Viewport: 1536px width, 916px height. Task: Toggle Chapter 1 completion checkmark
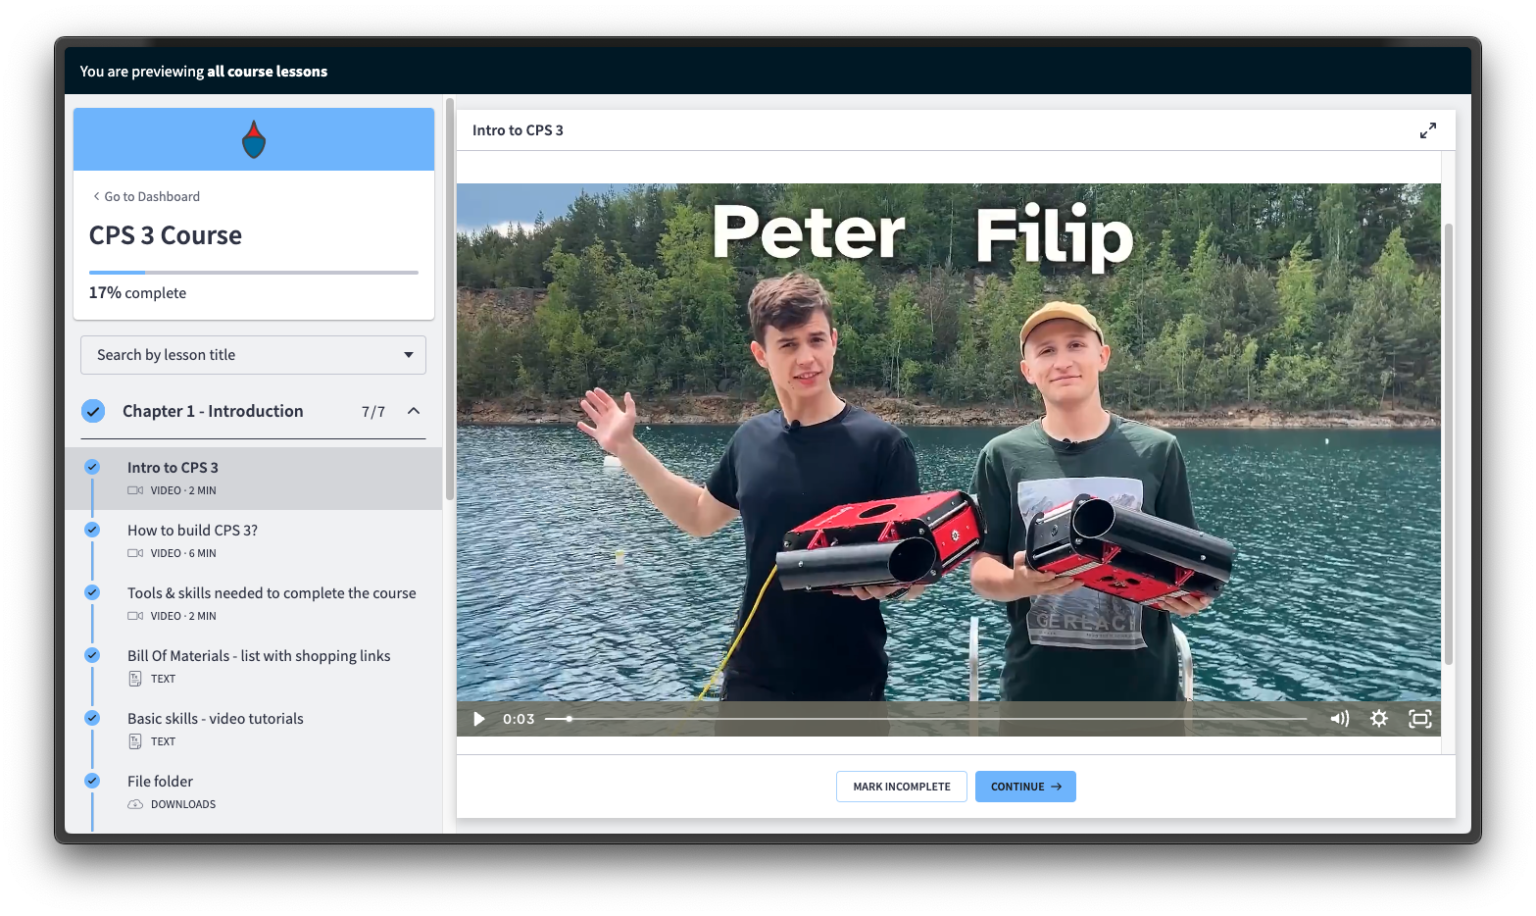93,411
